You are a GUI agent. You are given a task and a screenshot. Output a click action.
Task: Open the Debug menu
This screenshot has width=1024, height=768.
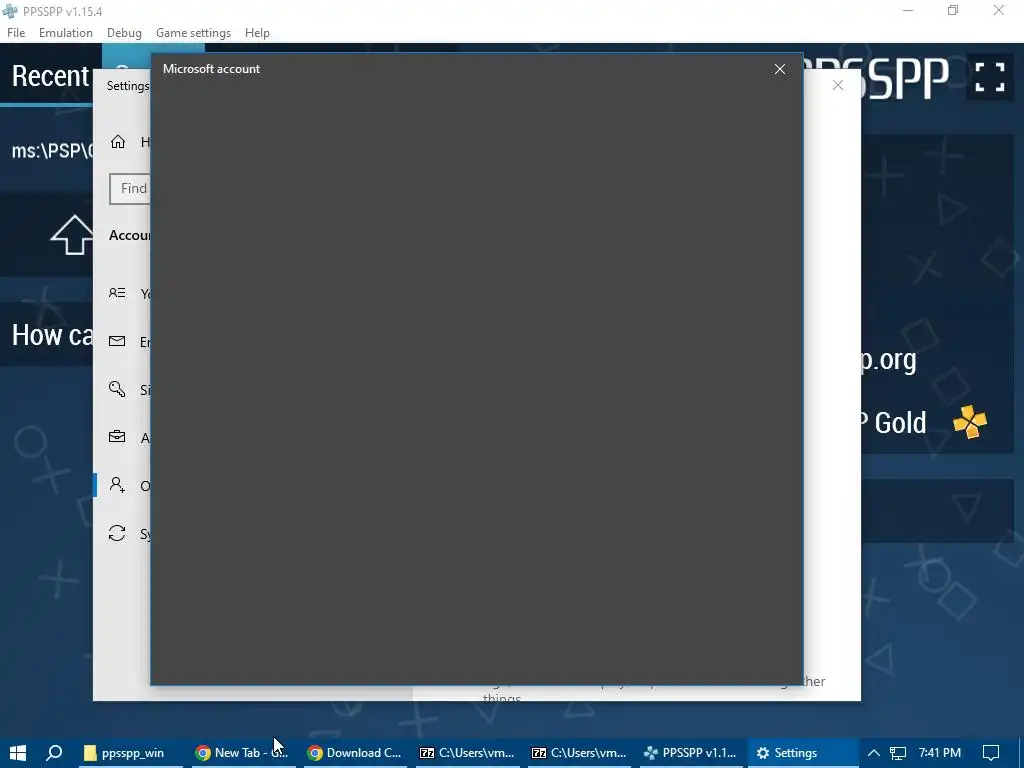pyautogui.click(x=124, y=33)
